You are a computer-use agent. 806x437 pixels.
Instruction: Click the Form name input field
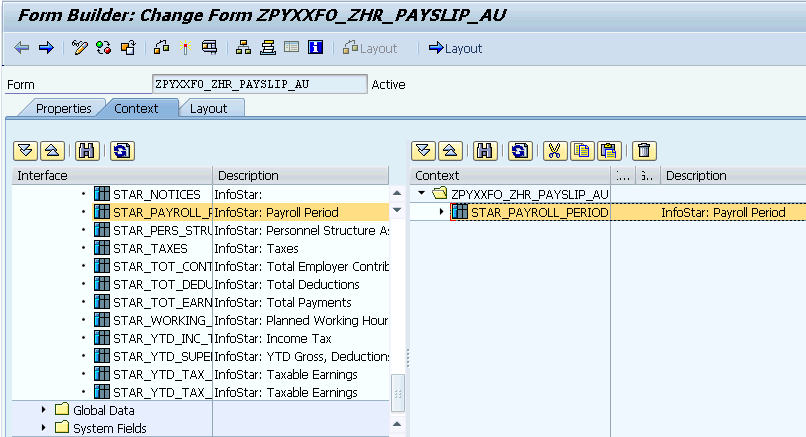tap(258, 84)
